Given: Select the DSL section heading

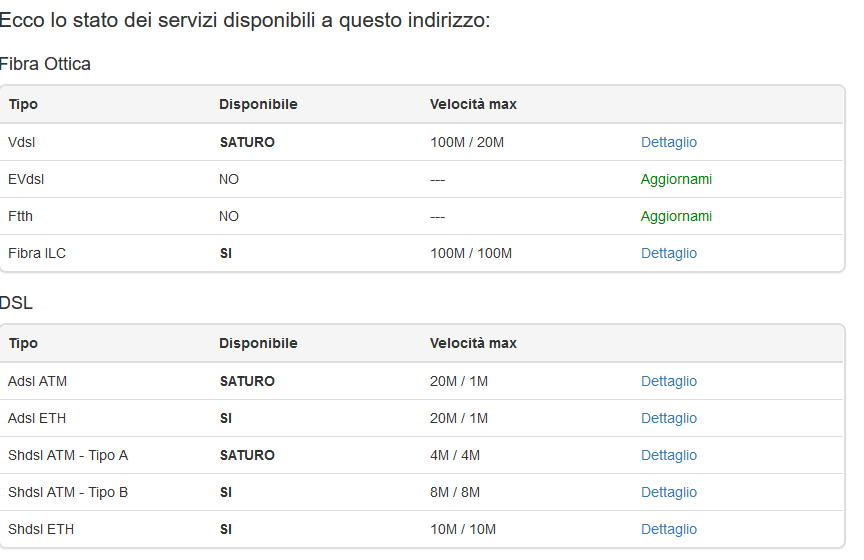Looking at the screenshot, I should click(16, 303).
